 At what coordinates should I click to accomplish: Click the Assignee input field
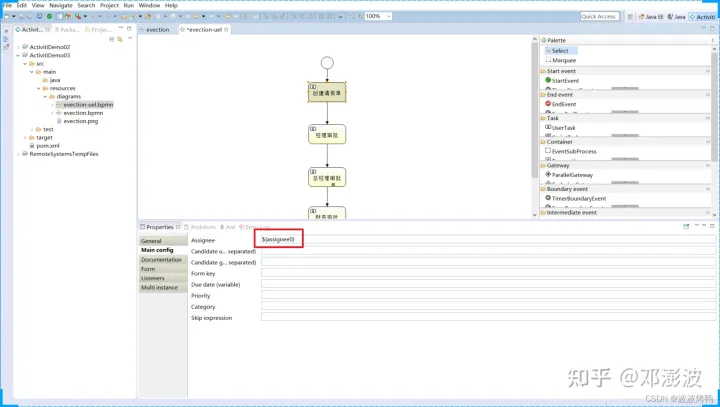[282, 240]
